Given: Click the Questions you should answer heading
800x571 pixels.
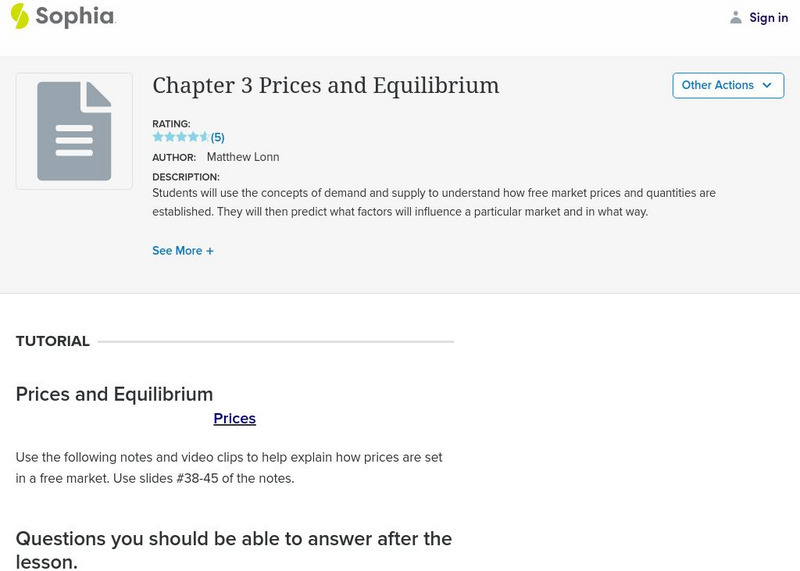Looking at the screenshot, I should [234, 550].
